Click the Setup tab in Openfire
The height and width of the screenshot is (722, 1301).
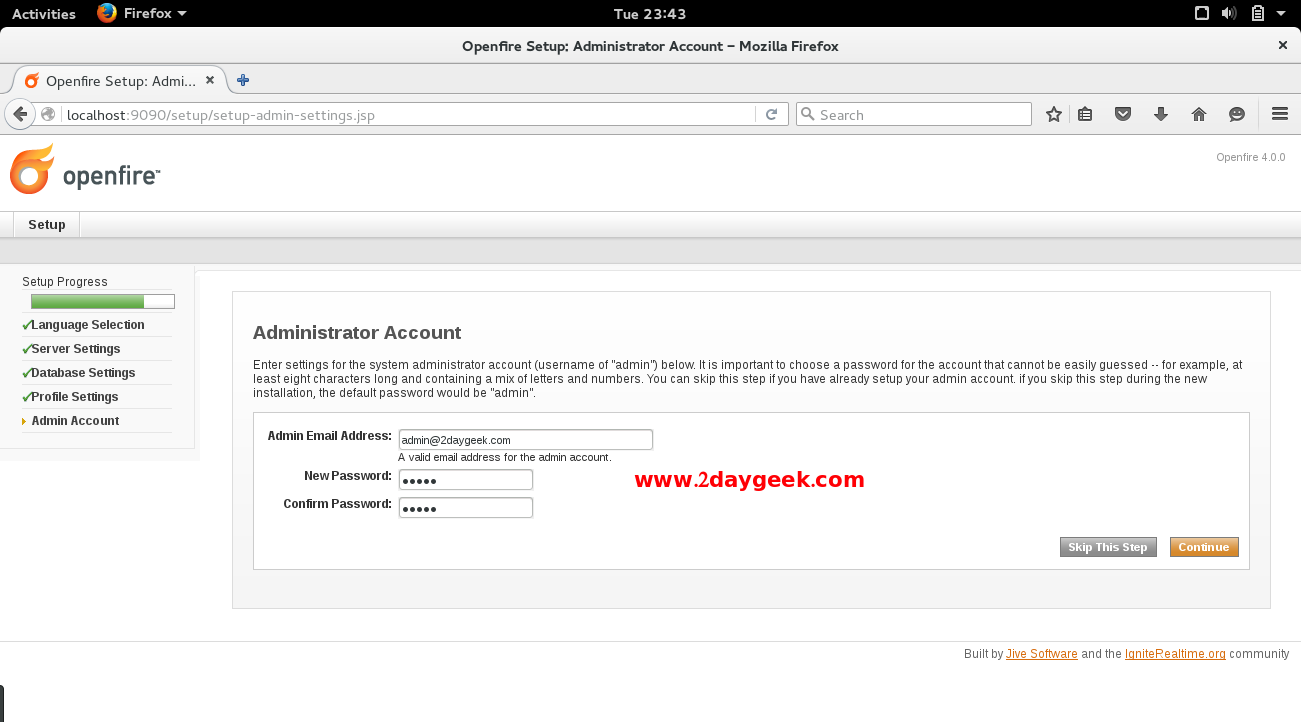coord(47,224)
